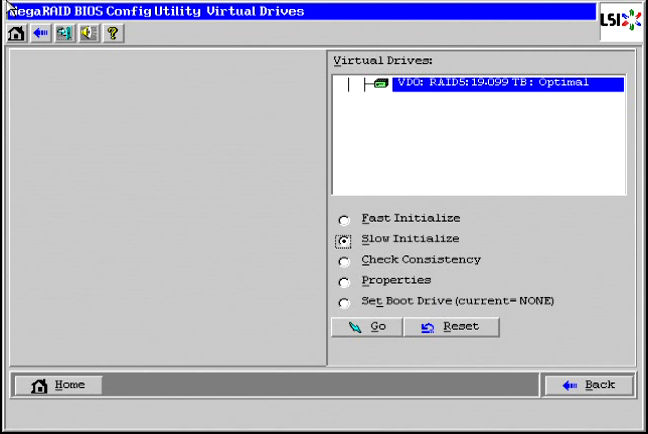Click the Home button at bottom left
Viewport: 648px width, 434px height.
point(58,385)
